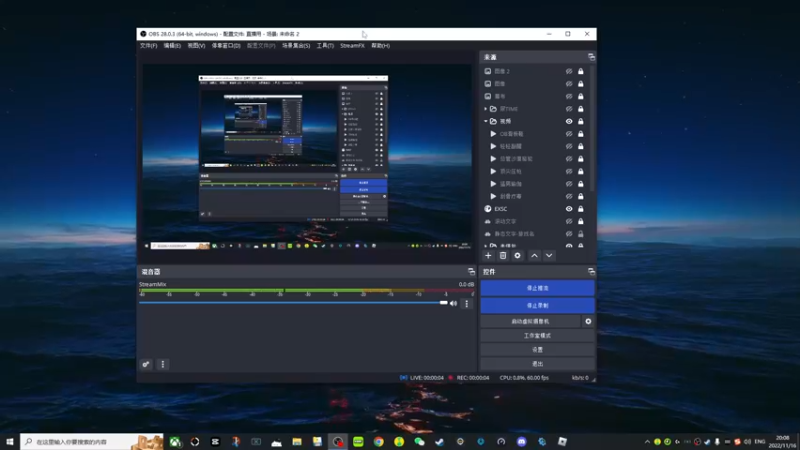This screenshot has width=800, height=450.
Task: Click "CPU: 0.8%, 60.00 fps" status text
Action: coord(524,378)
